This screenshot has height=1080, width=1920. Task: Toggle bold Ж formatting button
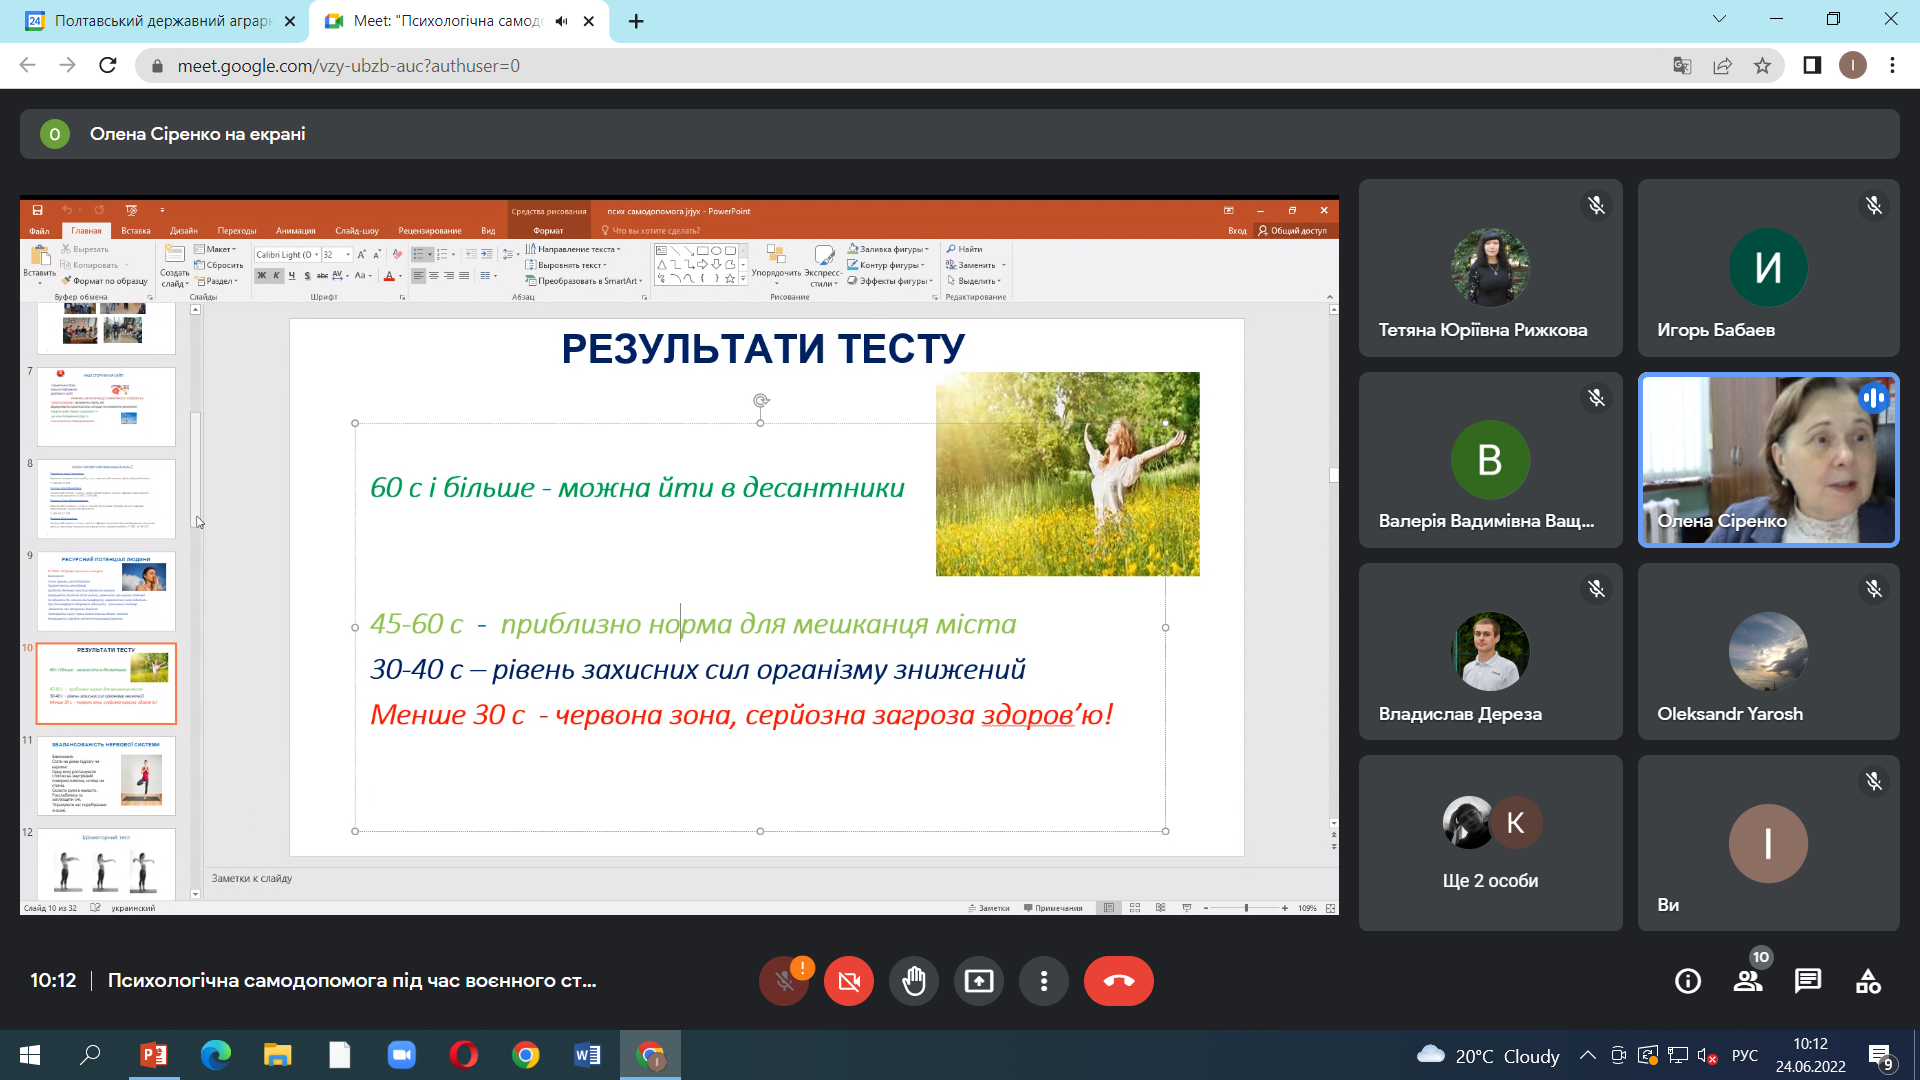tap(262, 276)
